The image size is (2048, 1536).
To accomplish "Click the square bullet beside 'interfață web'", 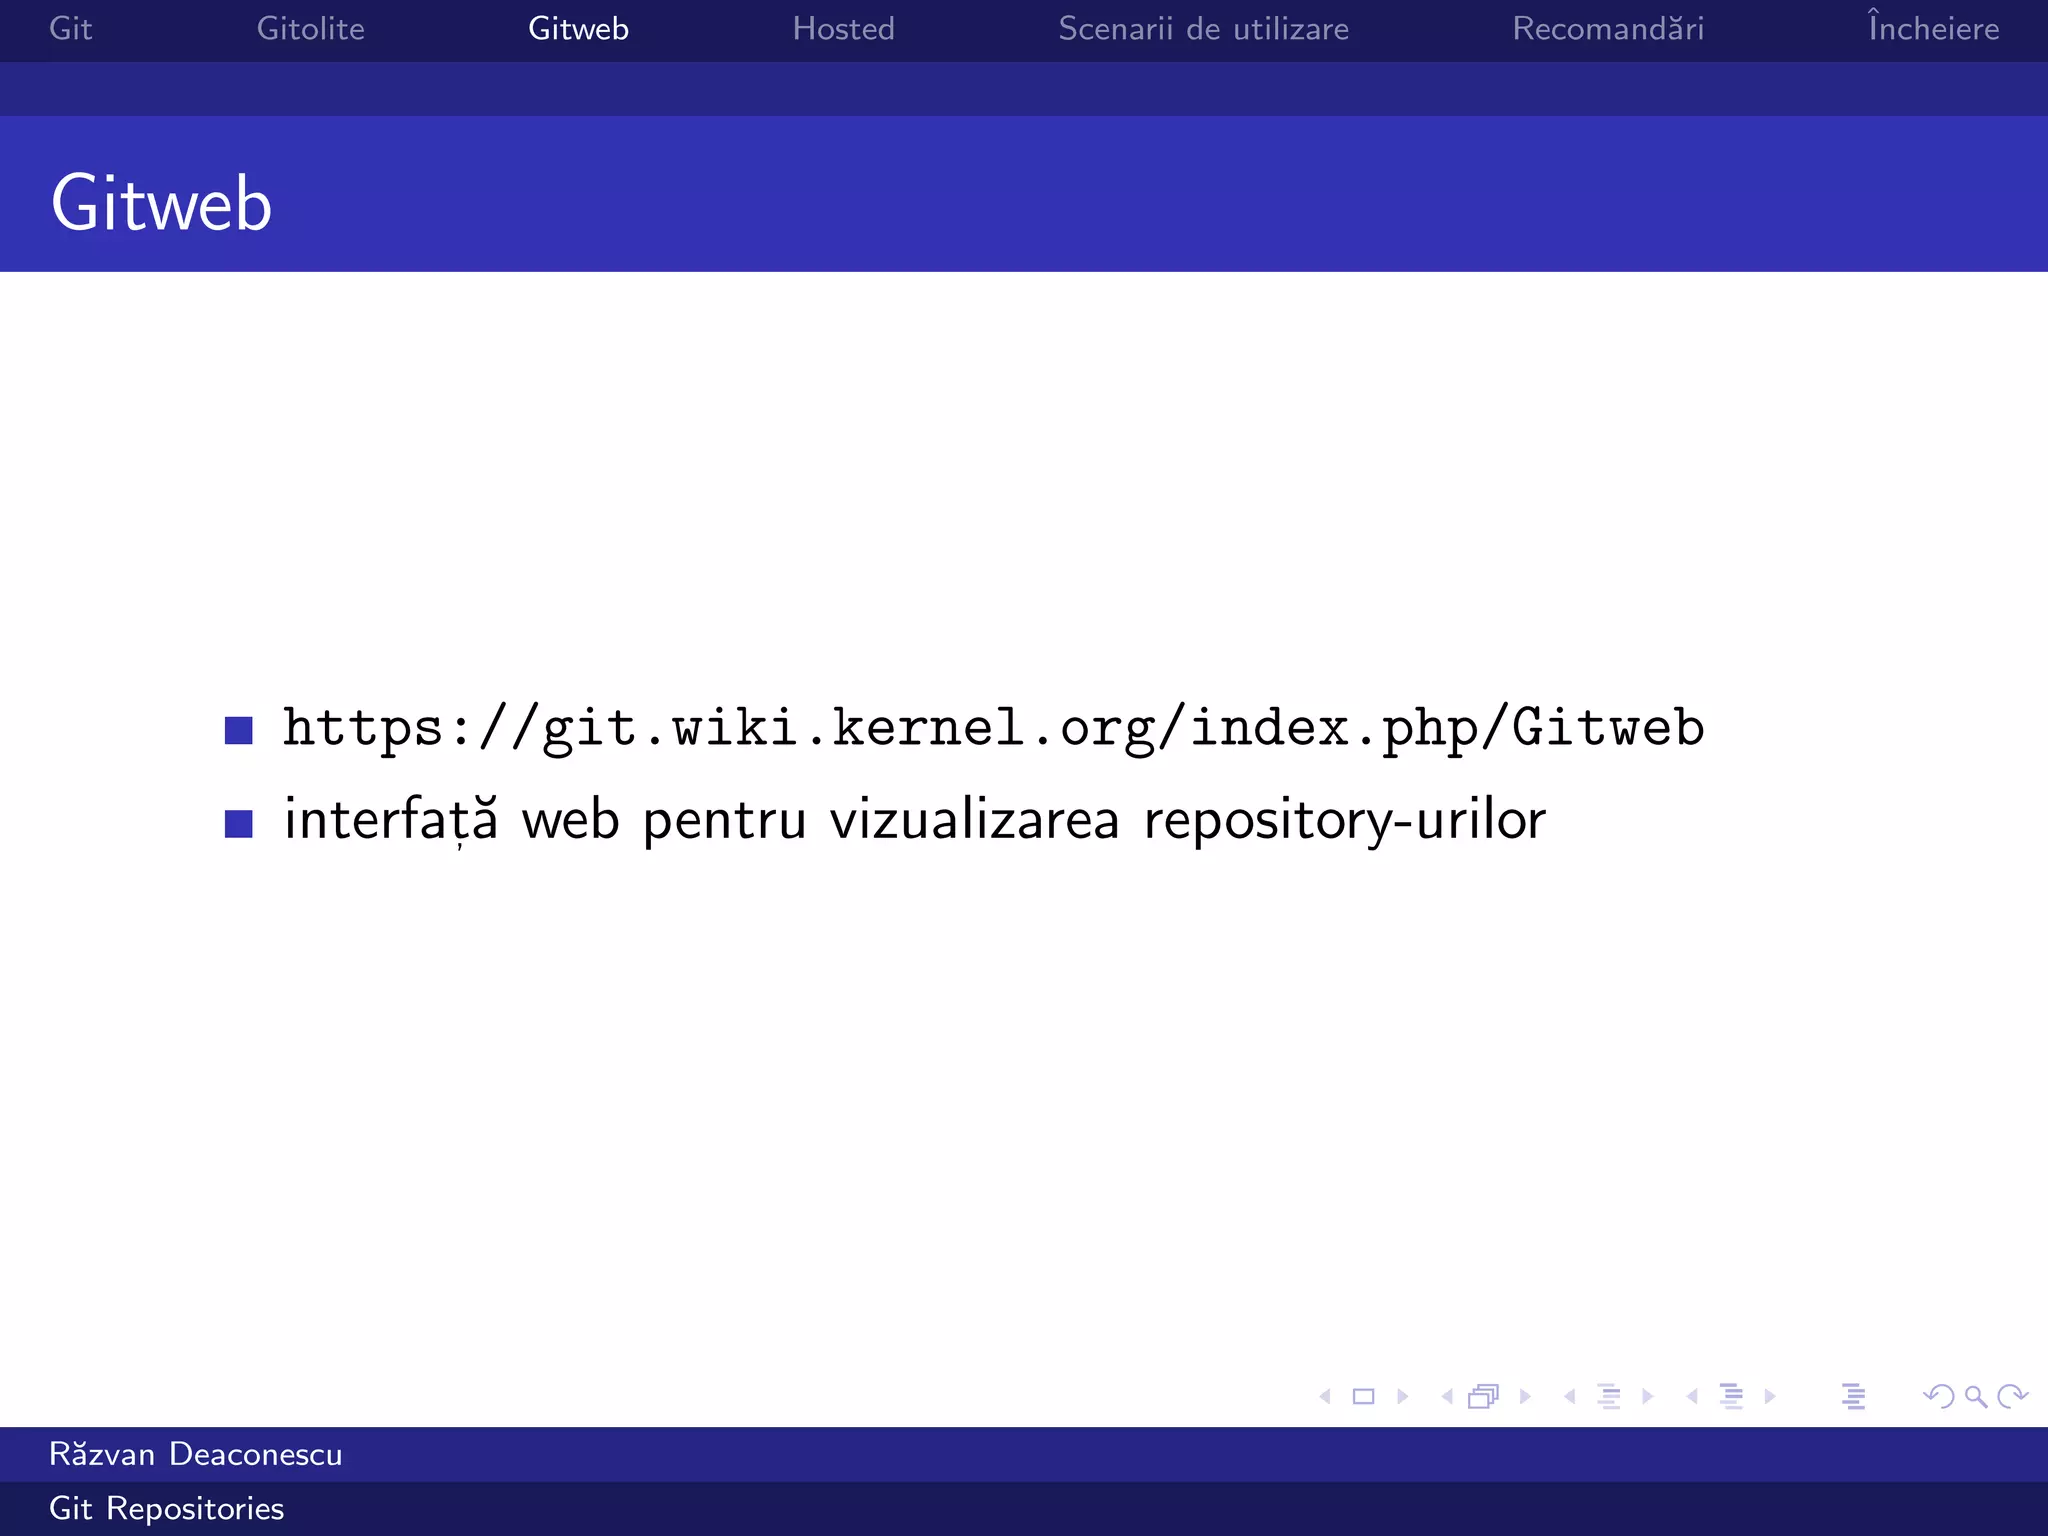I will point(239,824).
